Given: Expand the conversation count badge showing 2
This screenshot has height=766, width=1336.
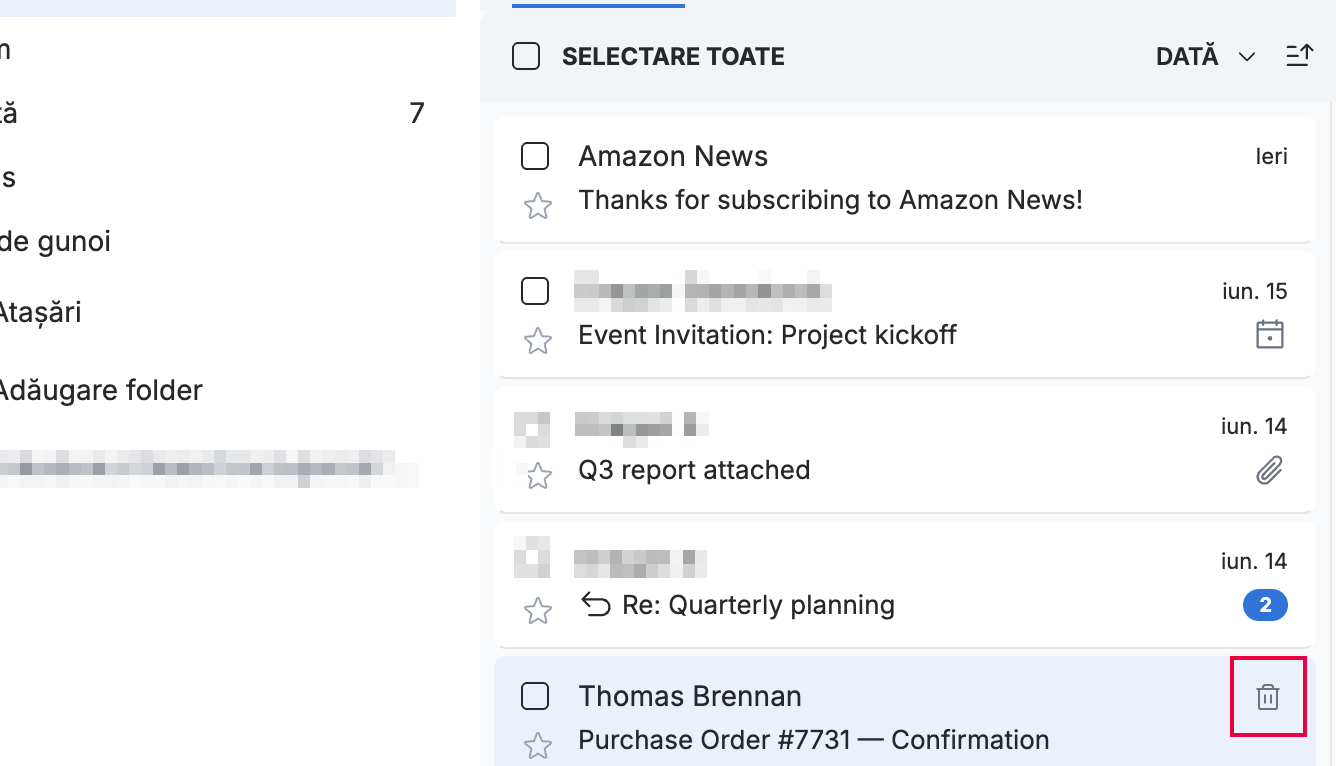Looking at the screenshot, I should [1265, 605].
